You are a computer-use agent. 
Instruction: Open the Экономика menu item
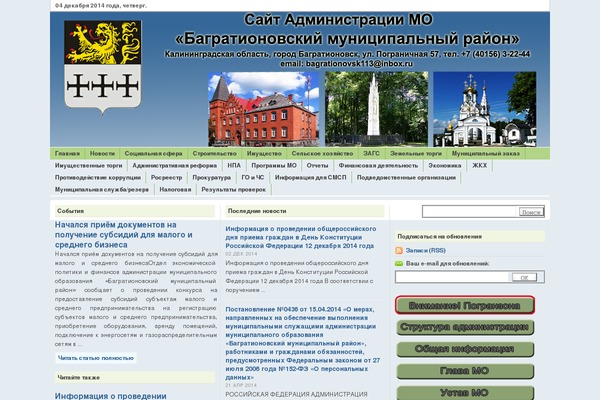(x=445, y=165)
